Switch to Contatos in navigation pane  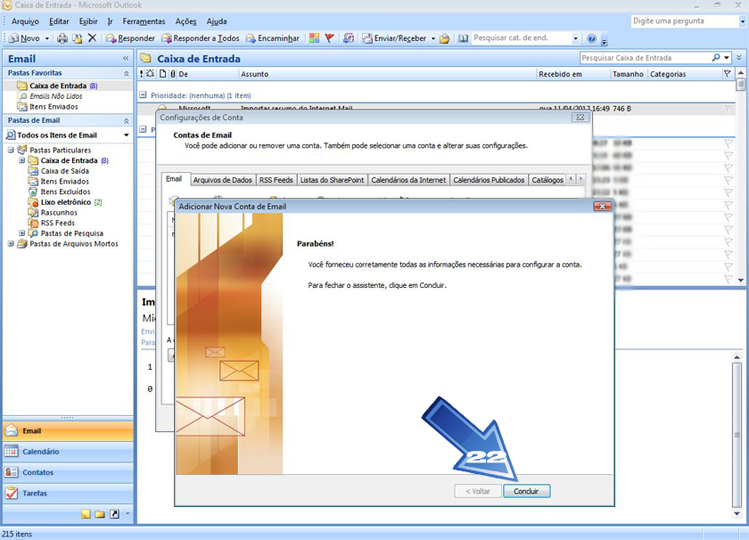coord(68,472)
